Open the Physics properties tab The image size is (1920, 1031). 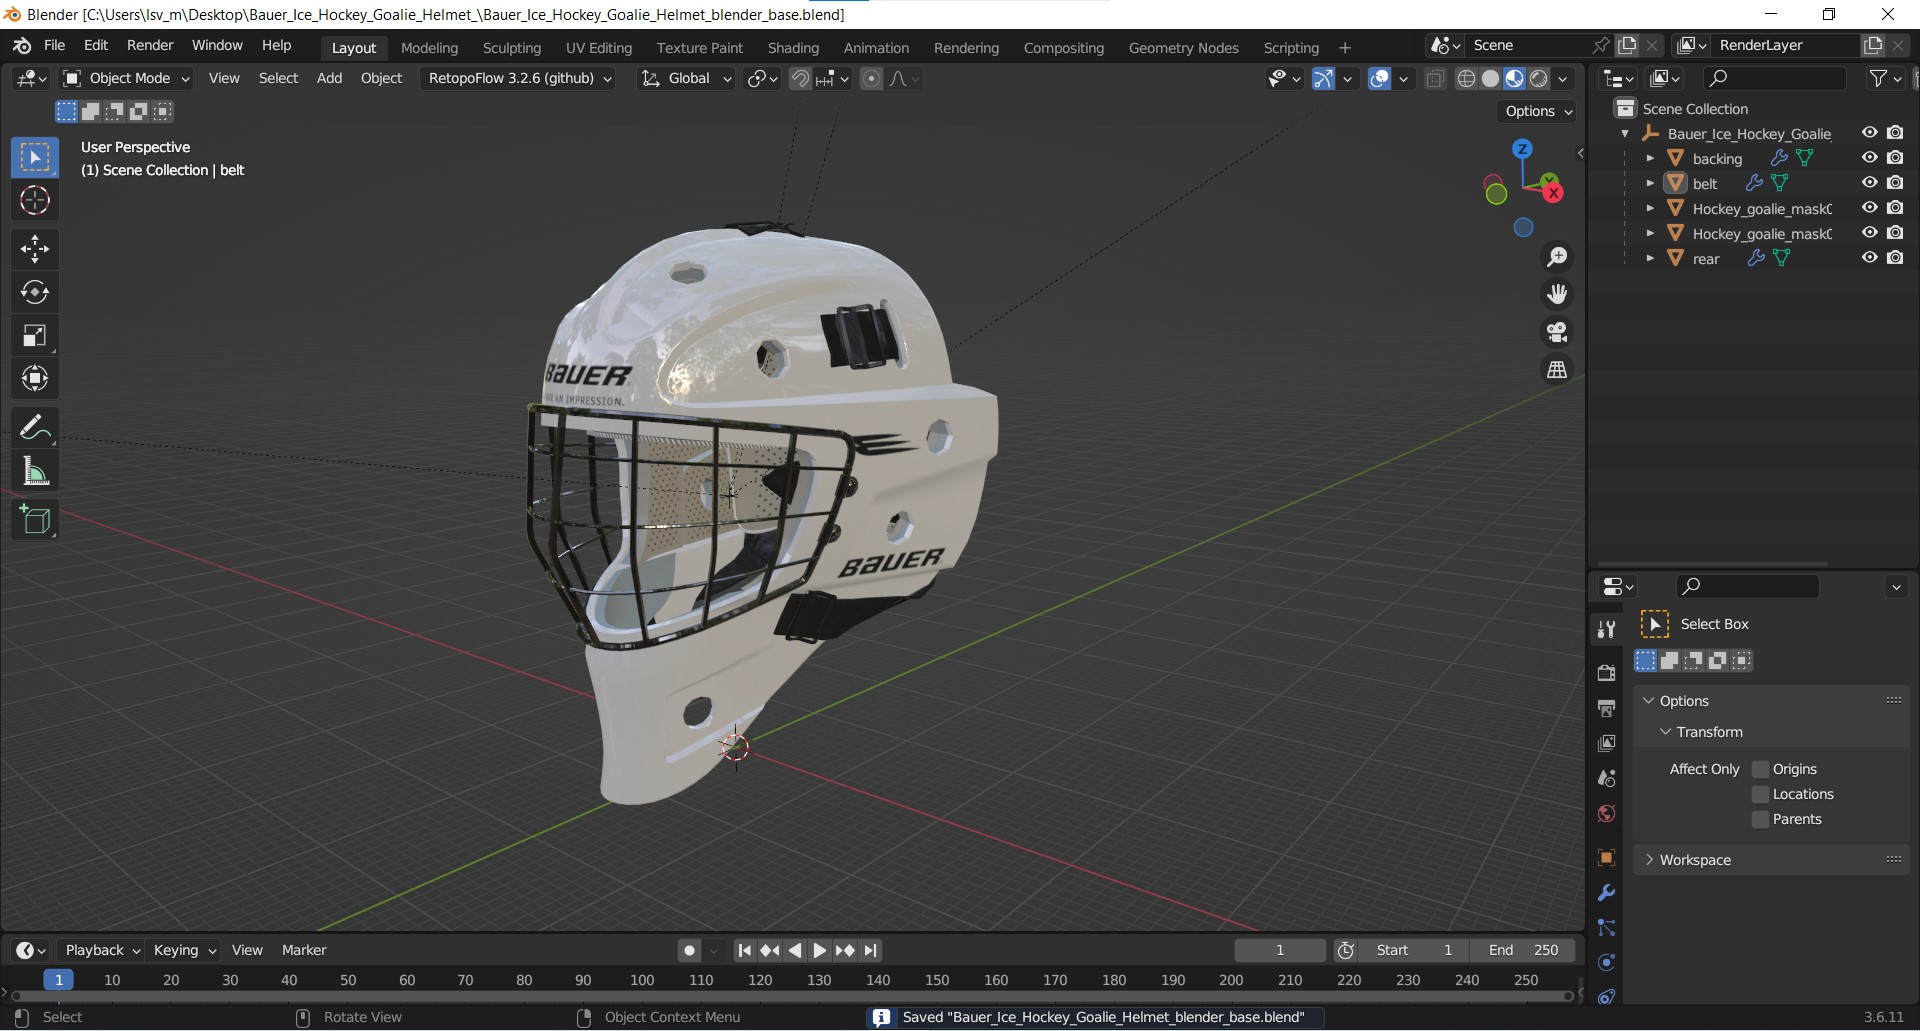[x=1607, y=963]
